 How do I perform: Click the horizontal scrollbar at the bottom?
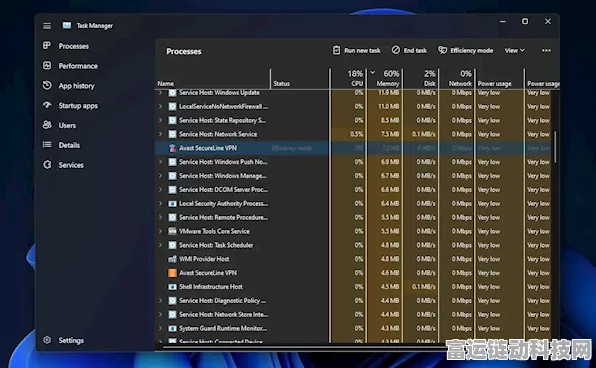304,346
